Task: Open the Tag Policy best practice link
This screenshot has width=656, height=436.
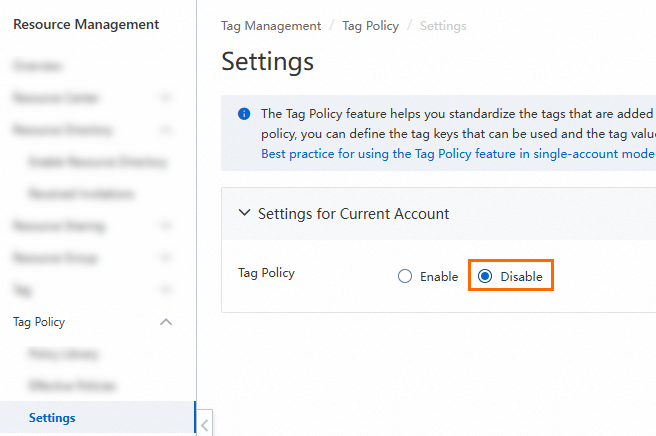Action: pyautogui.click(x=457, y=154)
